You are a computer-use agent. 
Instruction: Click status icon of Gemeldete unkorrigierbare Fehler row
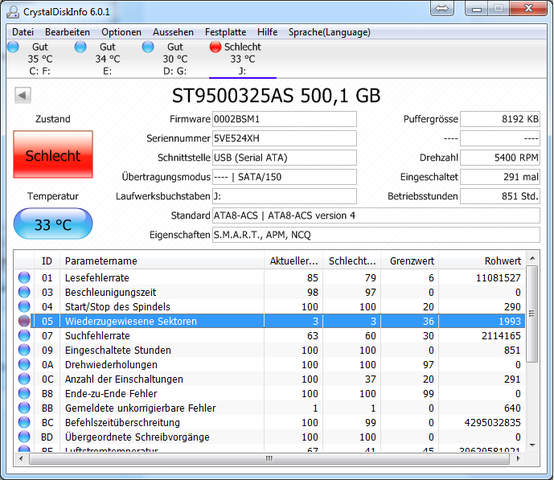24,408
